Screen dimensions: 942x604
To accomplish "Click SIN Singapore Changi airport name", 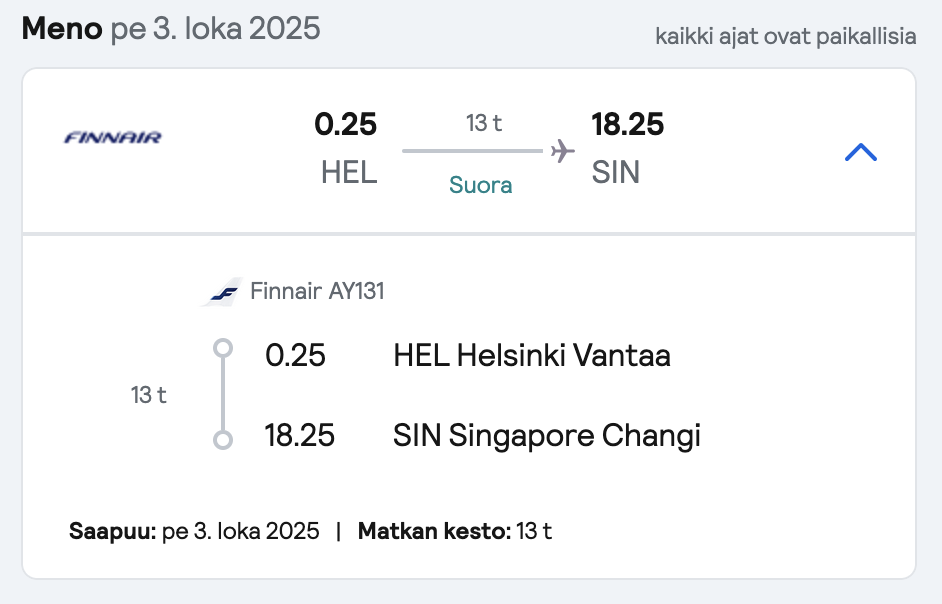I will pos(547,436).
